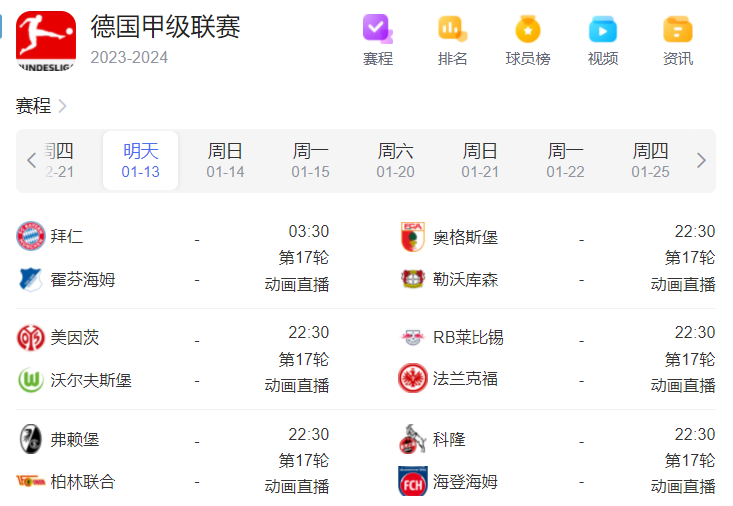Open the 资讯 news icon
The height and width of the screenshot is (506, 733).
[678, 29]
